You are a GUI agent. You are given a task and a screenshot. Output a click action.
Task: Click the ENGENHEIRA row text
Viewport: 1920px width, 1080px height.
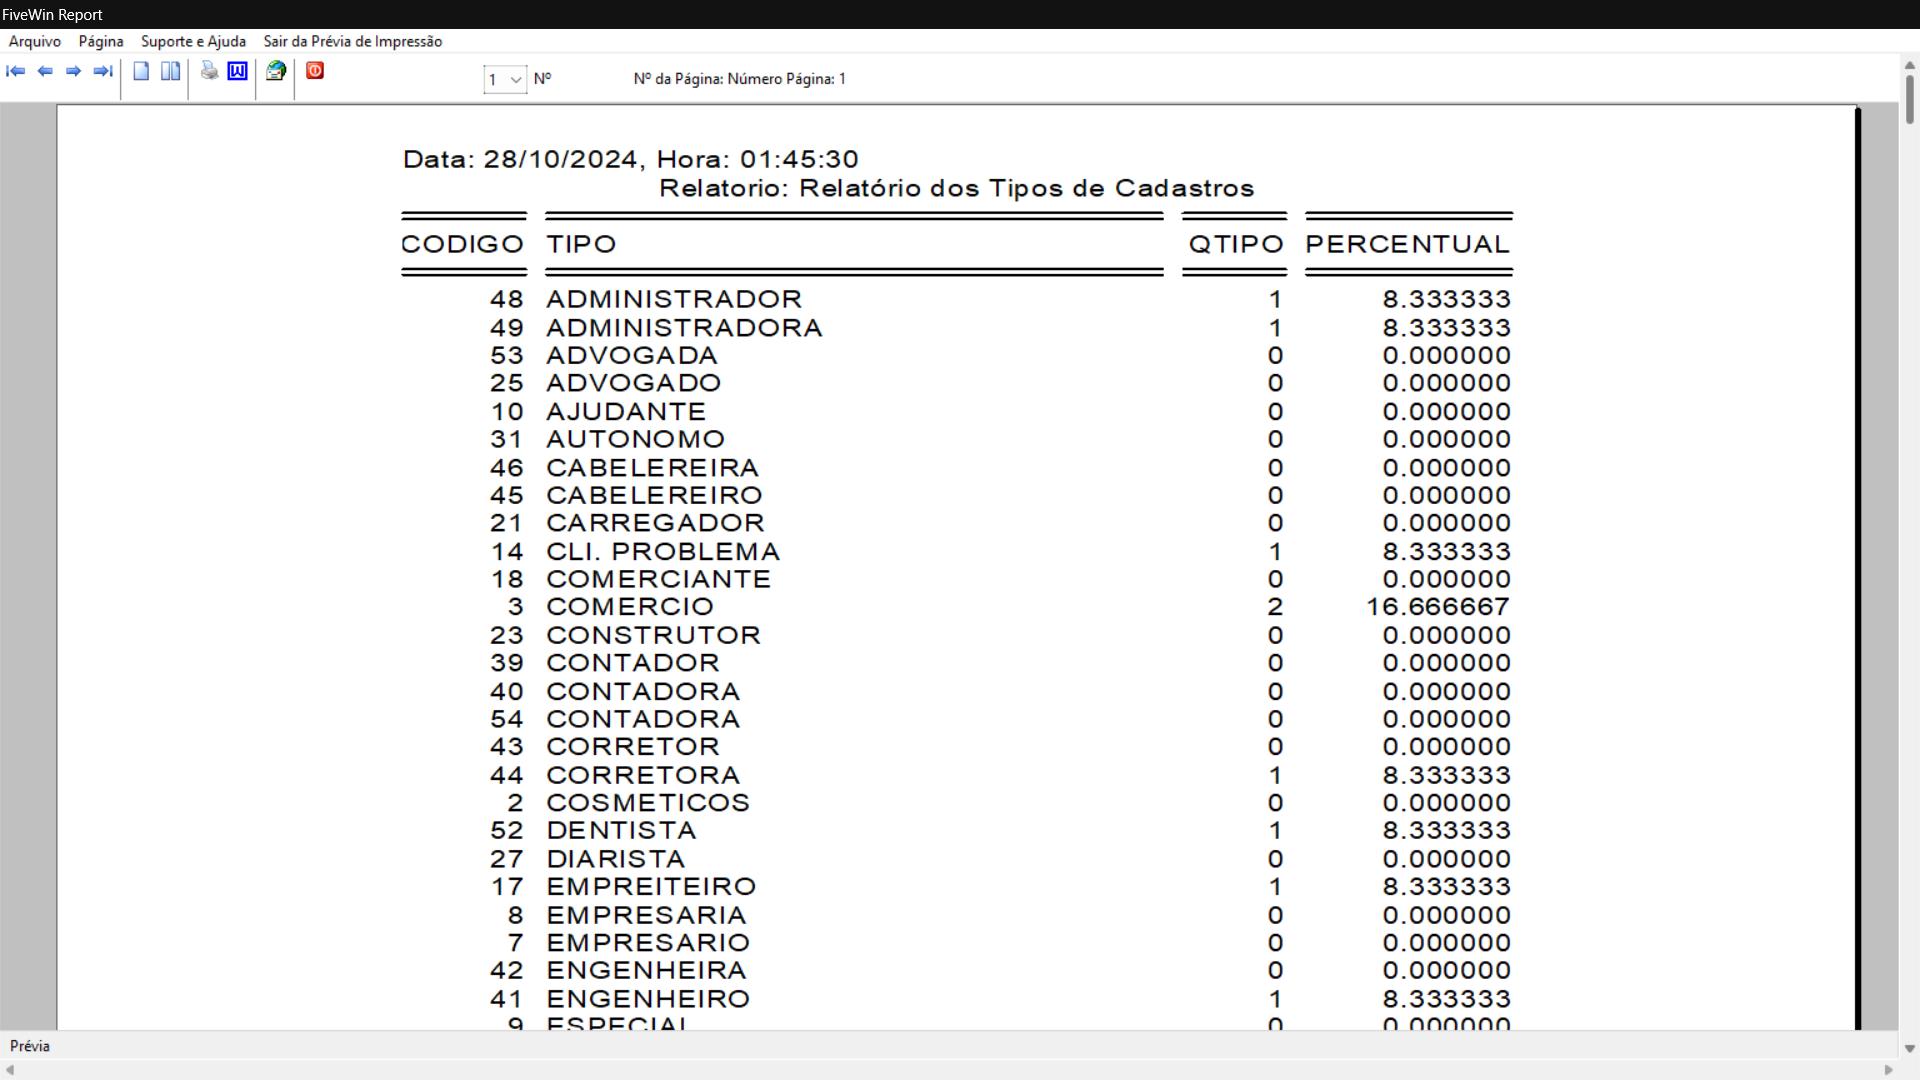[646, 971]
